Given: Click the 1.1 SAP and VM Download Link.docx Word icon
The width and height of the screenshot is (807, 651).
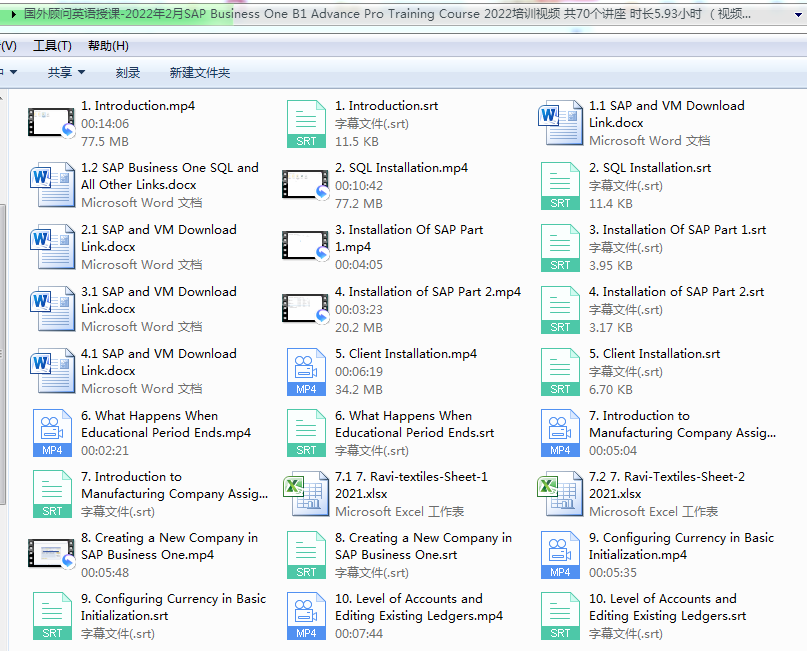Looking at the screenshot, I should 560,124.
